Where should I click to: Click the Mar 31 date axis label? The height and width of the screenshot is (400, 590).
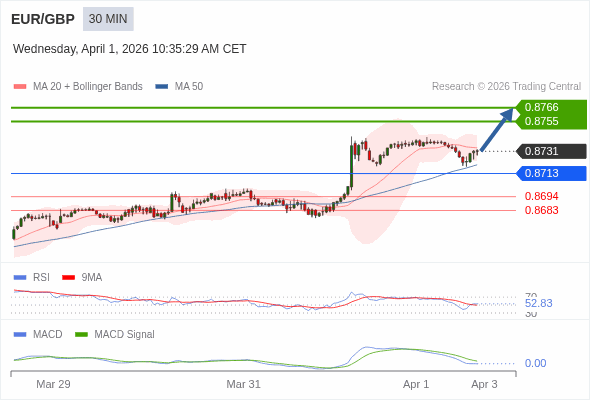tap(243, 384)
